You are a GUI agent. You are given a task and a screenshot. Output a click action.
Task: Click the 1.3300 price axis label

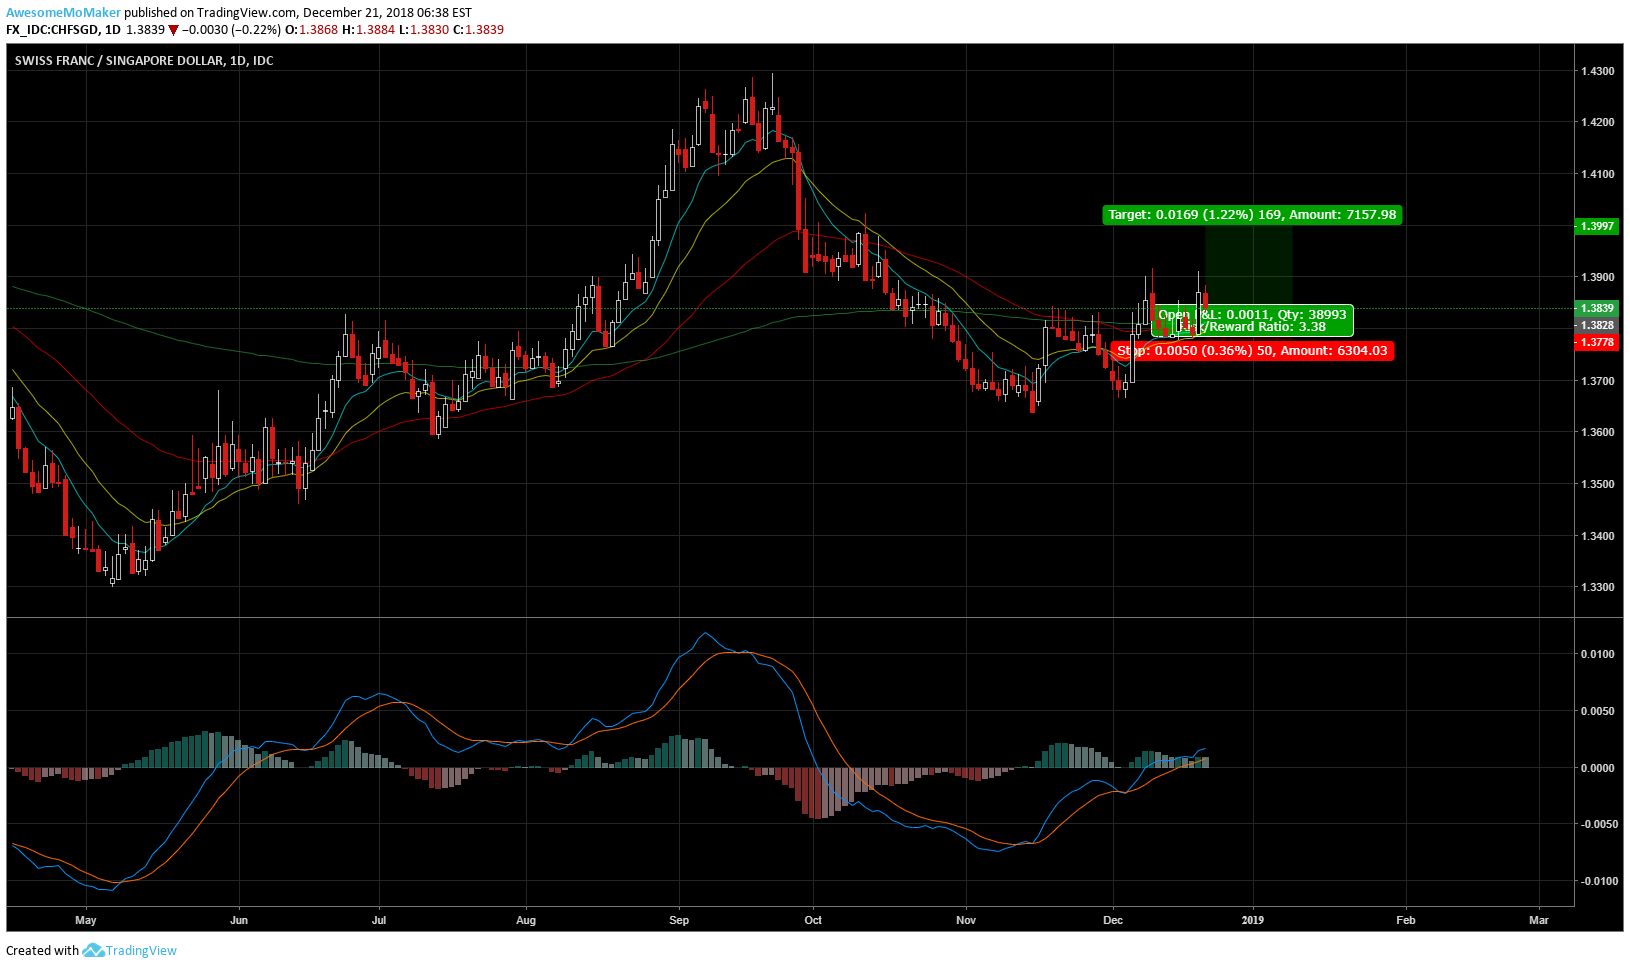coord(1597,587)
